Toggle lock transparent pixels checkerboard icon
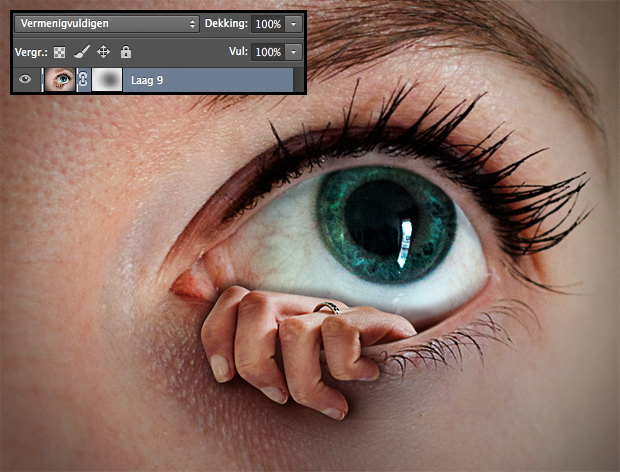620x472 pixels. tap(60, 52)
